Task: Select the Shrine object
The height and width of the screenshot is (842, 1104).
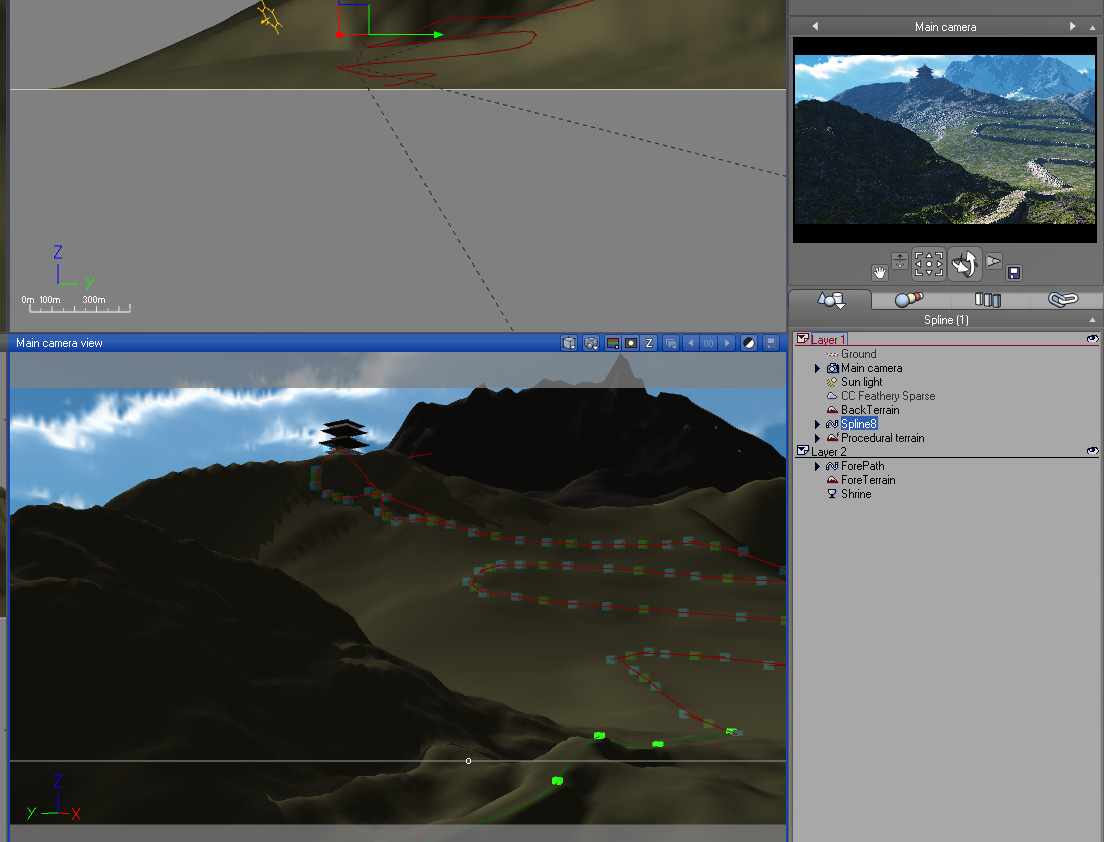Action: pos(856,494)
